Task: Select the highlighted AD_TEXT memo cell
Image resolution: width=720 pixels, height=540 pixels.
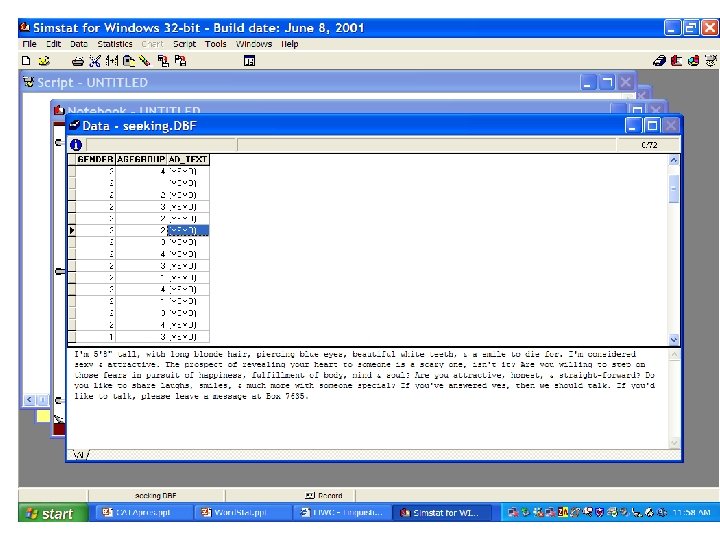Action: pos(188,230)
